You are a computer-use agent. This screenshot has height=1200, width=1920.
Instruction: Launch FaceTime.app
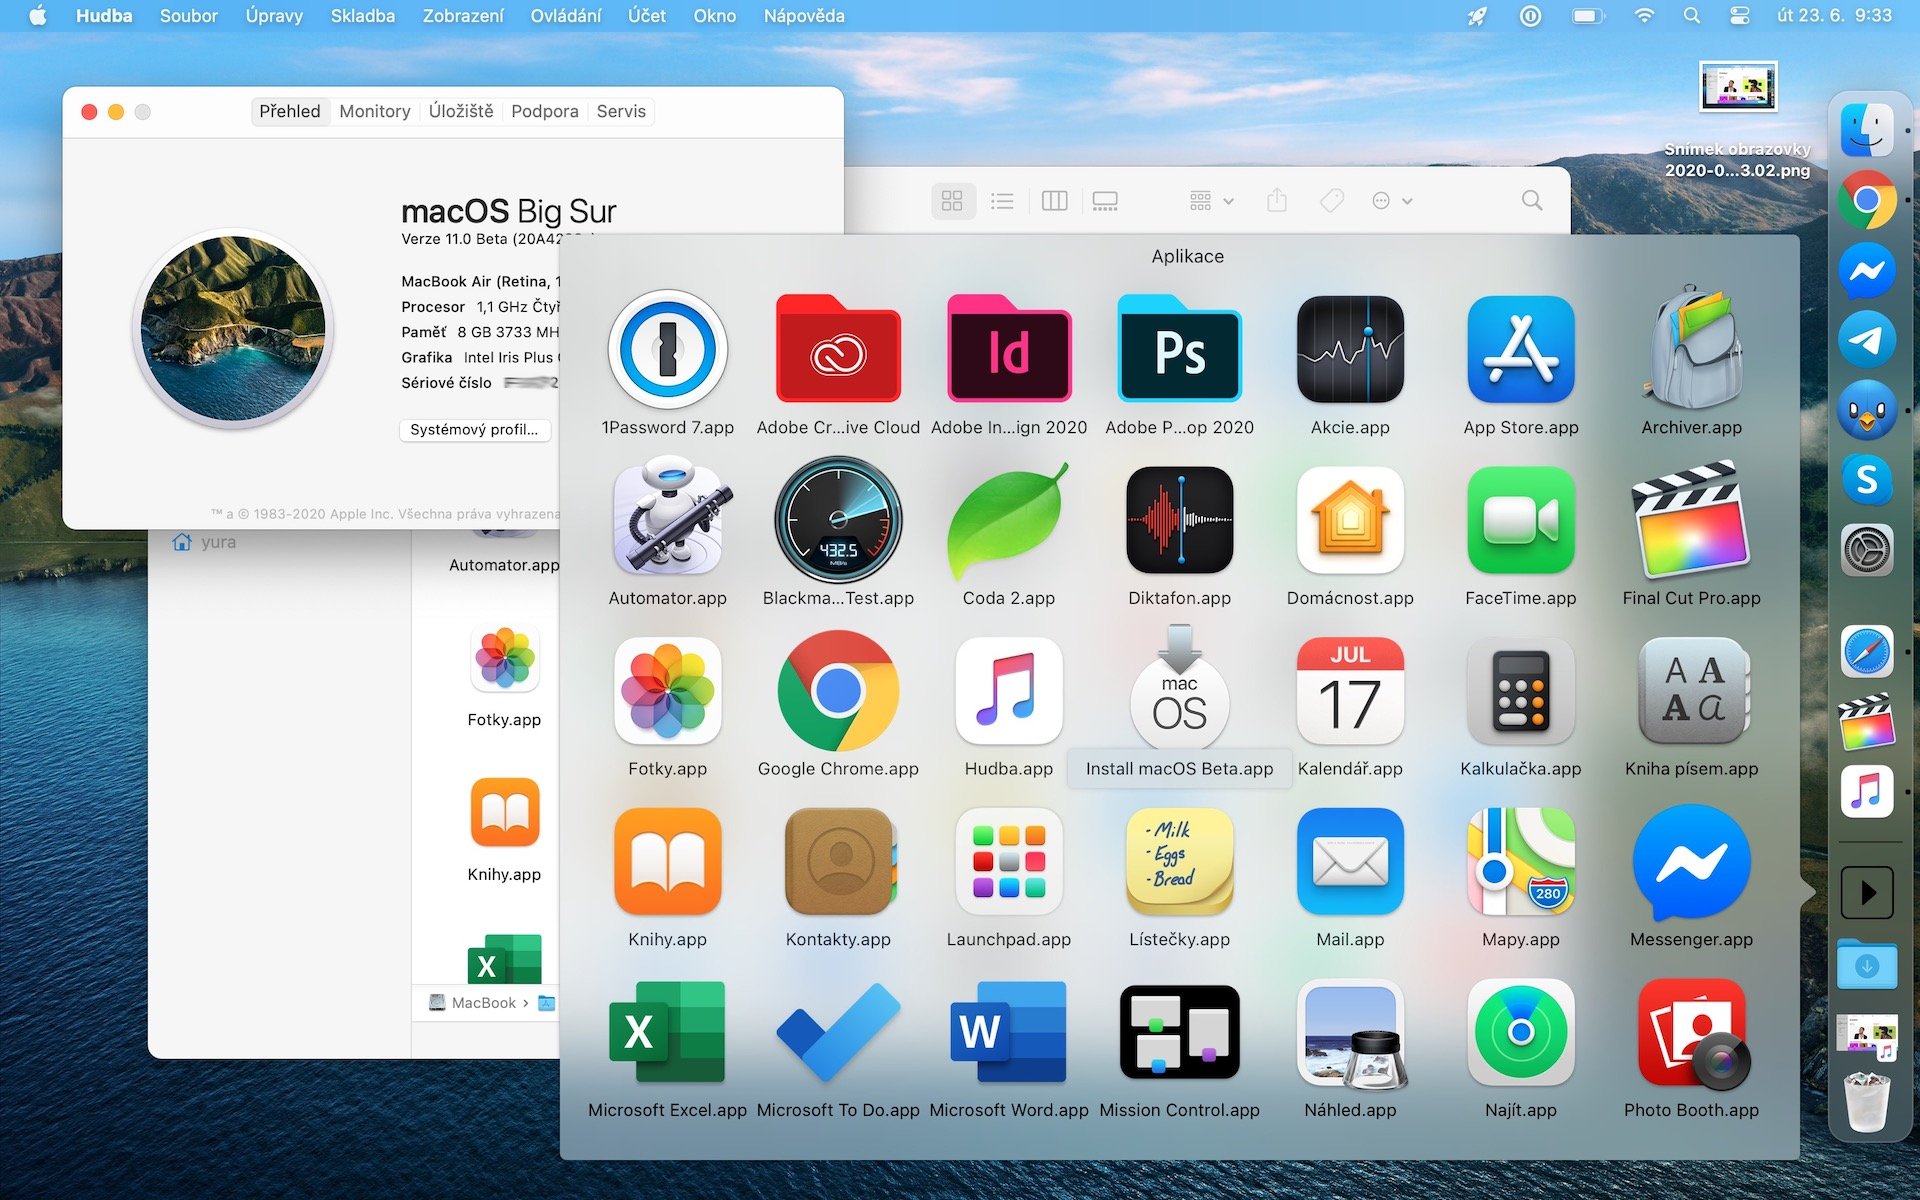click(x=1521, y=520)
